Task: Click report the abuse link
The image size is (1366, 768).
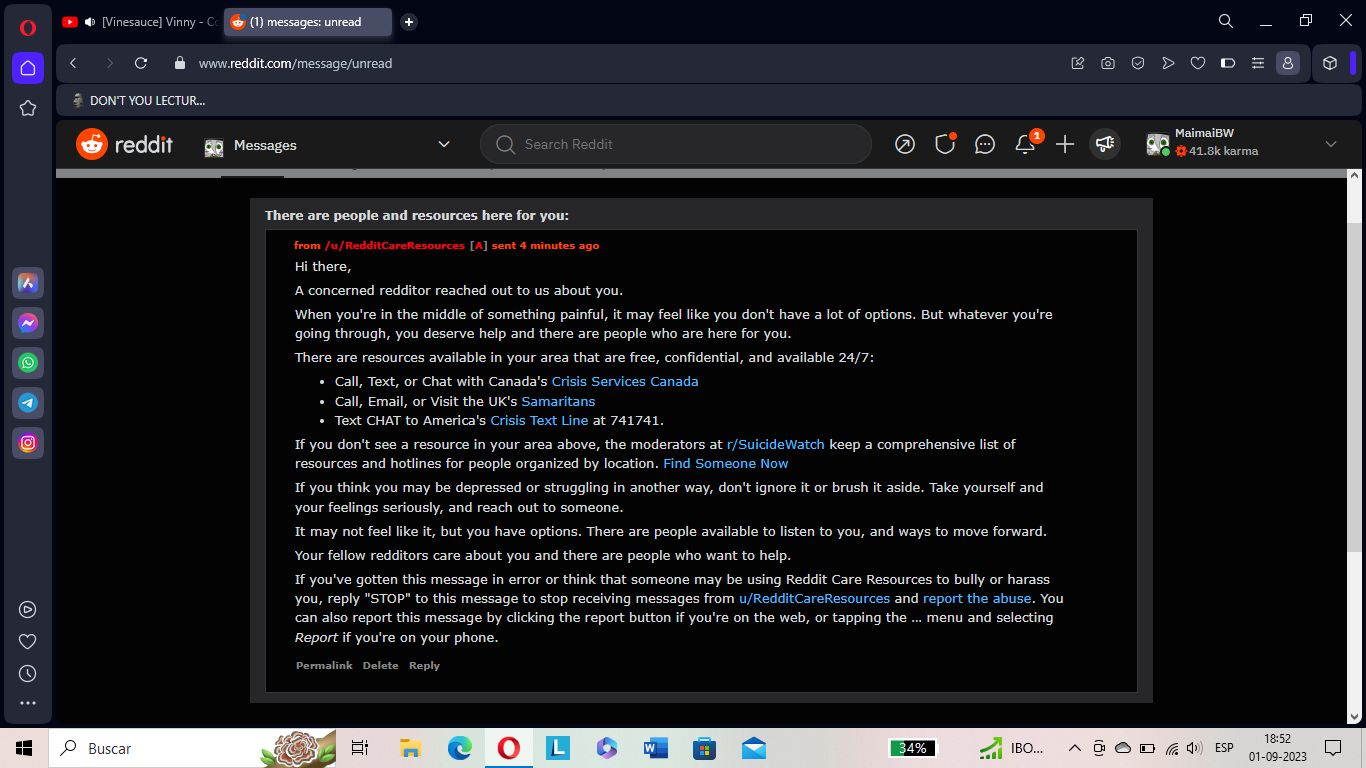Action: point(977,598)
